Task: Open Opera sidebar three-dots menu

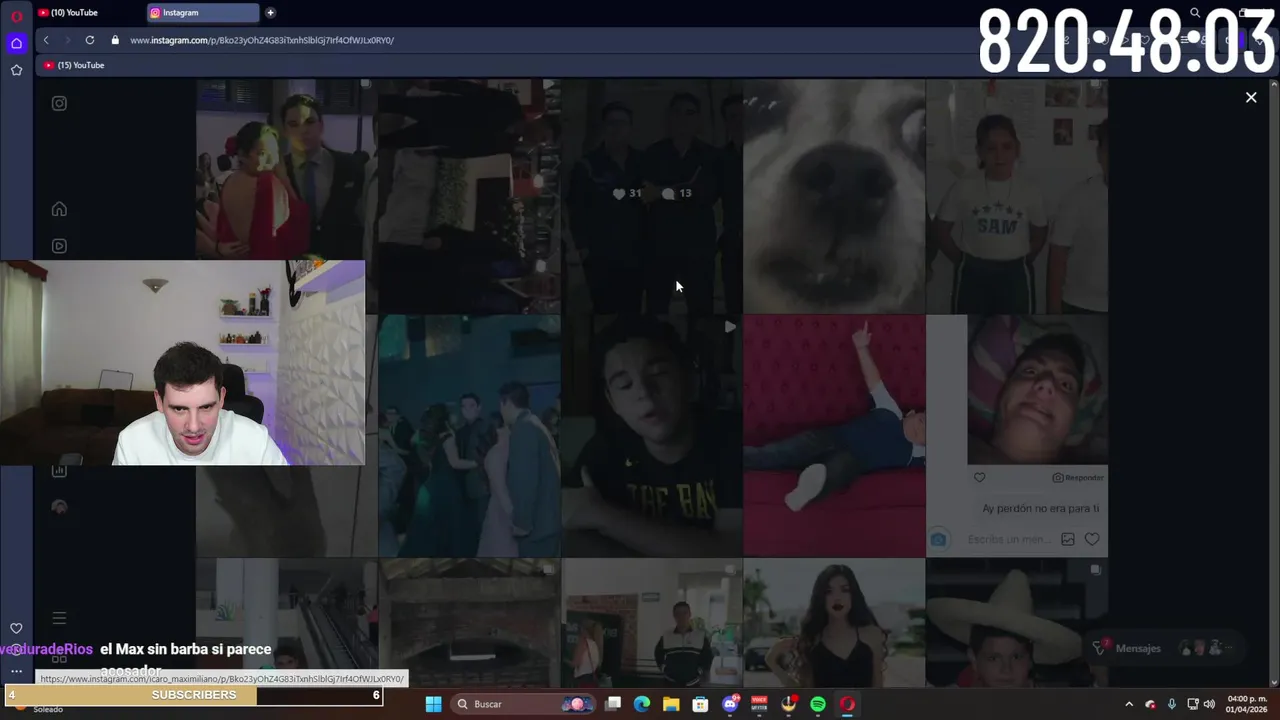Action: coord(16,672)
